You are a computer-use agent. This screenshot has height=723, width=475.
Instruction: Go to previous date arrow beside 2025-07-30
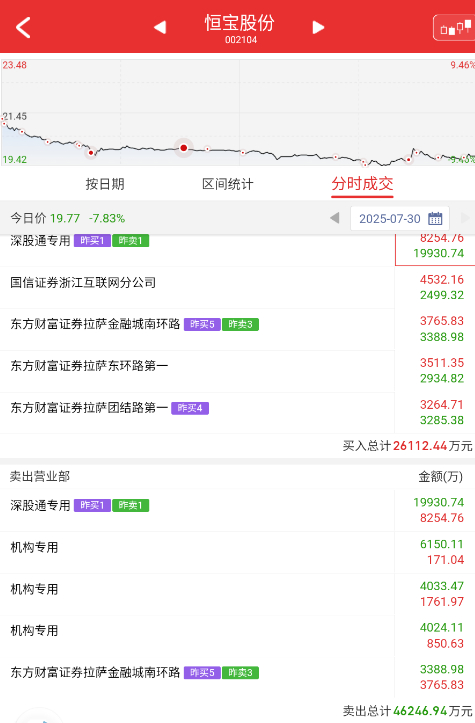[x=335, y=218]
